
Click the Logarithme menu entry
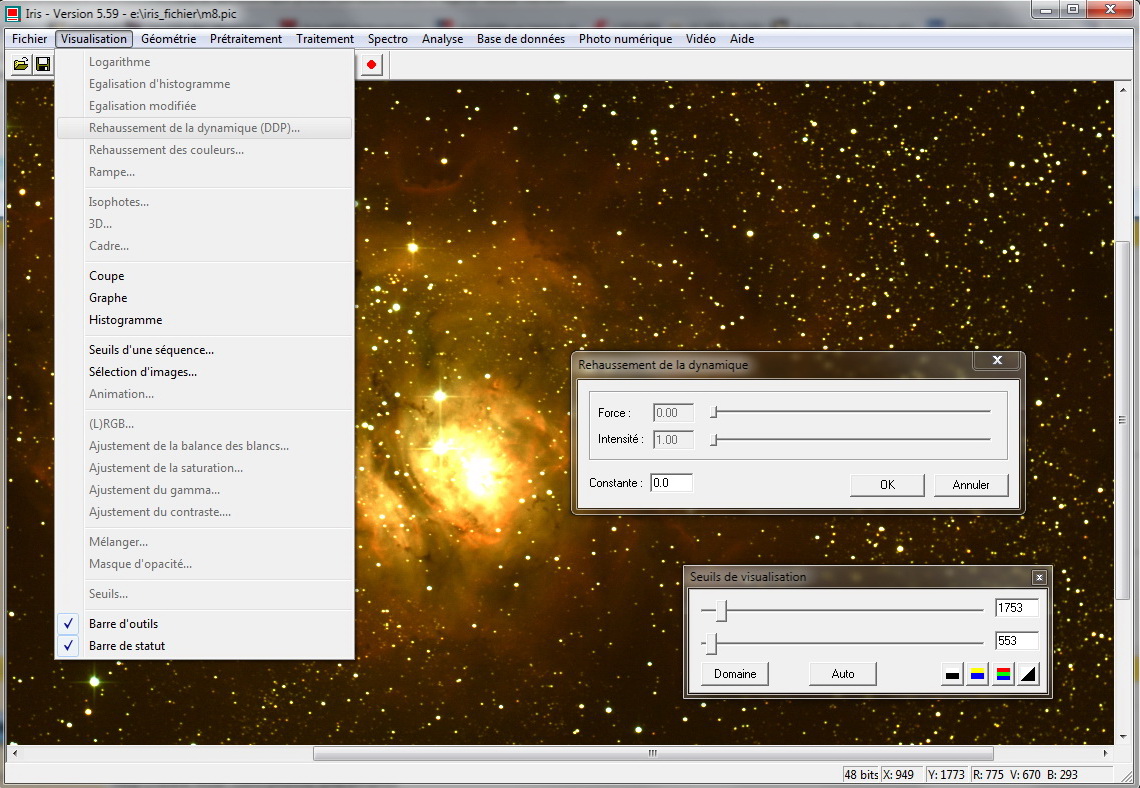click(205, 62)
